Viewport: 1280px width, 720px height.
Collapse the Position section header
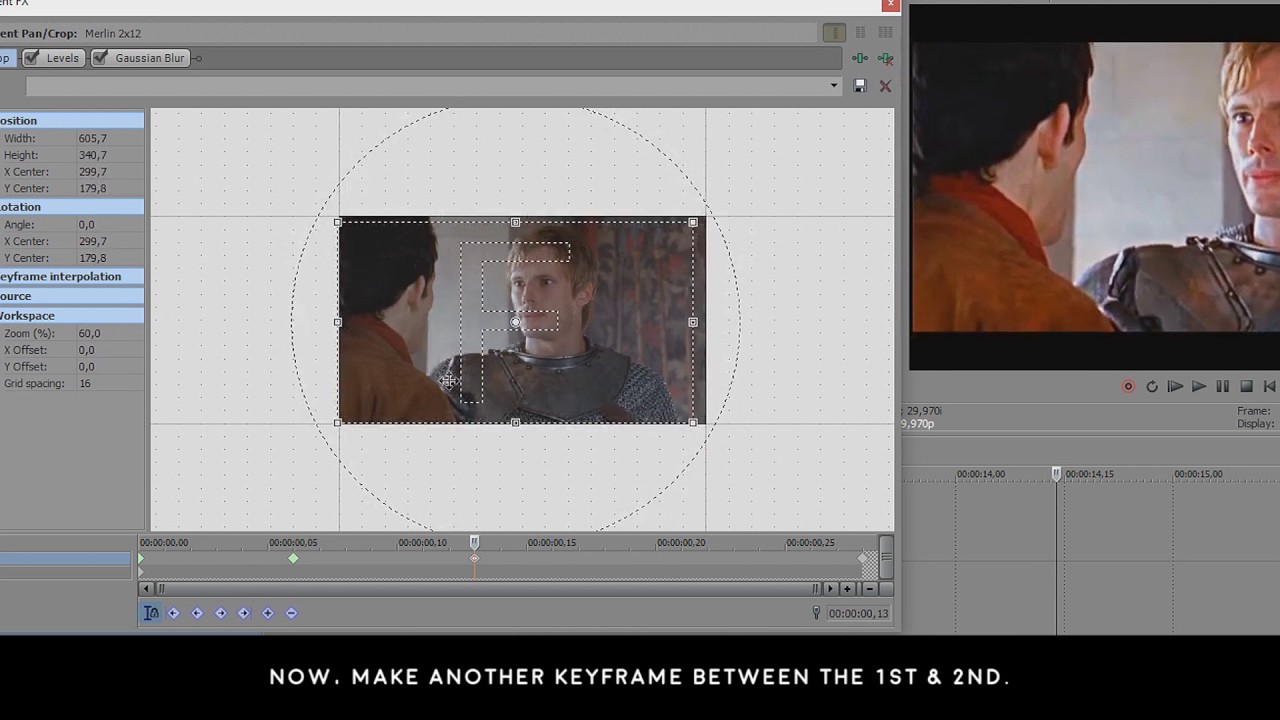(72, 121)
